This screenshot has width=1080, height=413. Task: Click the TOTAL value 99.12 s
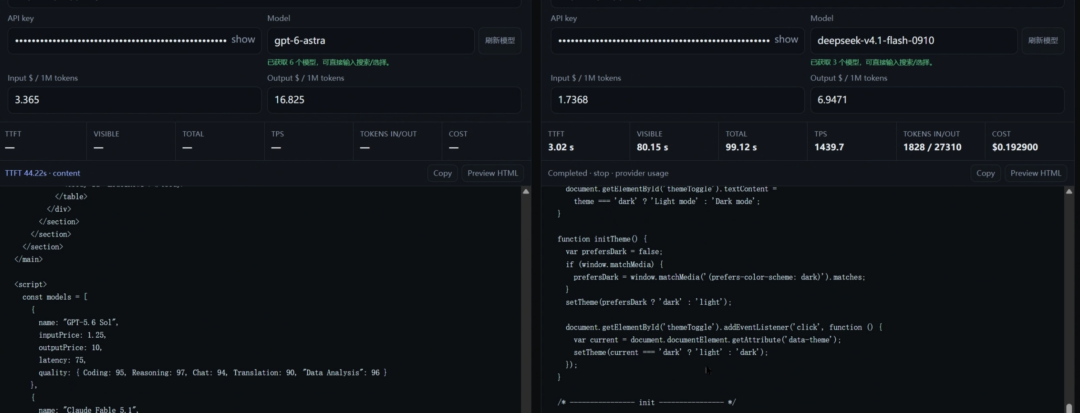741,147
